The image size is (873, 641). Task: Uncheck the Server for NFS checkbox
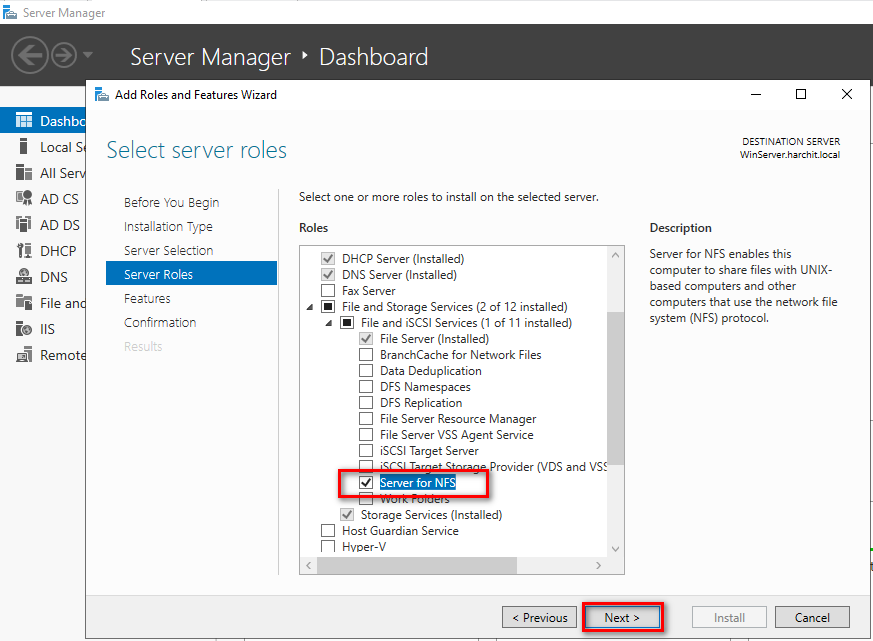367,483
